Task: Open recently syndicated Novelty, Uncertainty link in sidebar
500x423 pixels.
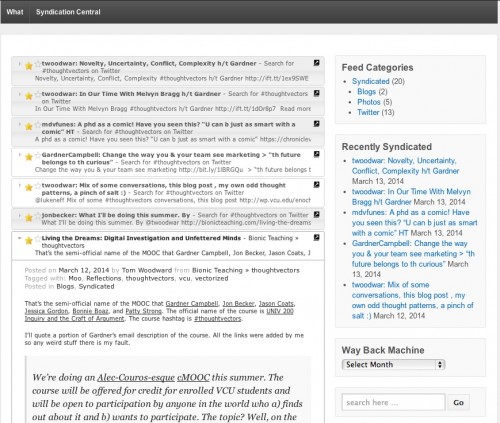Action: (405, 166)
